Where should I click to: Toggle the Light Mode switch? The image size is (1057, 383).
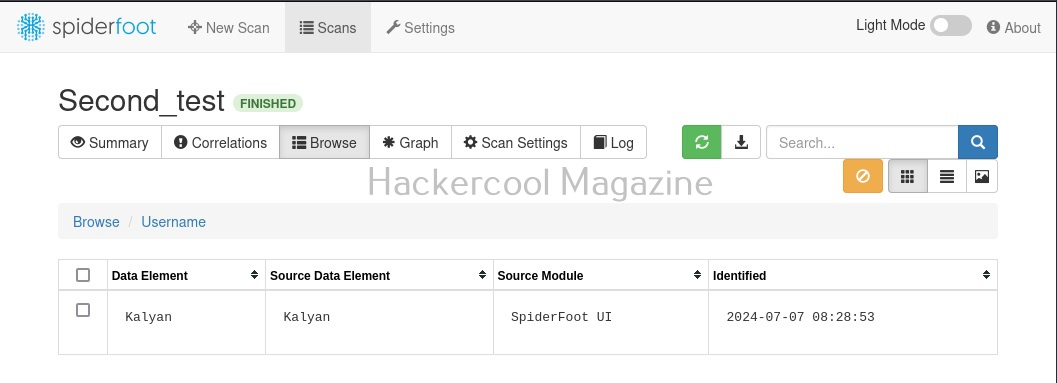click(950, 26)
